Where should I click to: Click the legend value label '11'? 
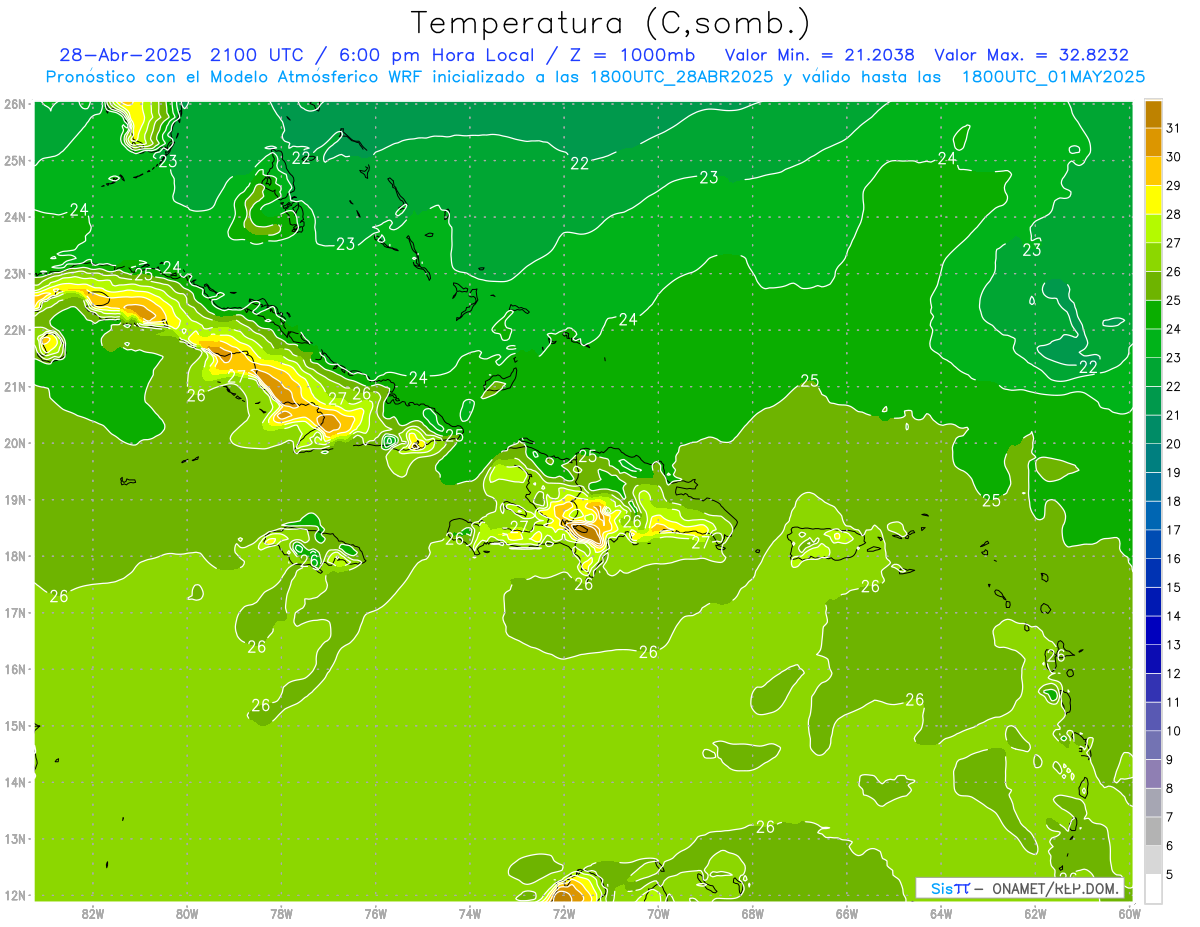[x=1173, y=702]
